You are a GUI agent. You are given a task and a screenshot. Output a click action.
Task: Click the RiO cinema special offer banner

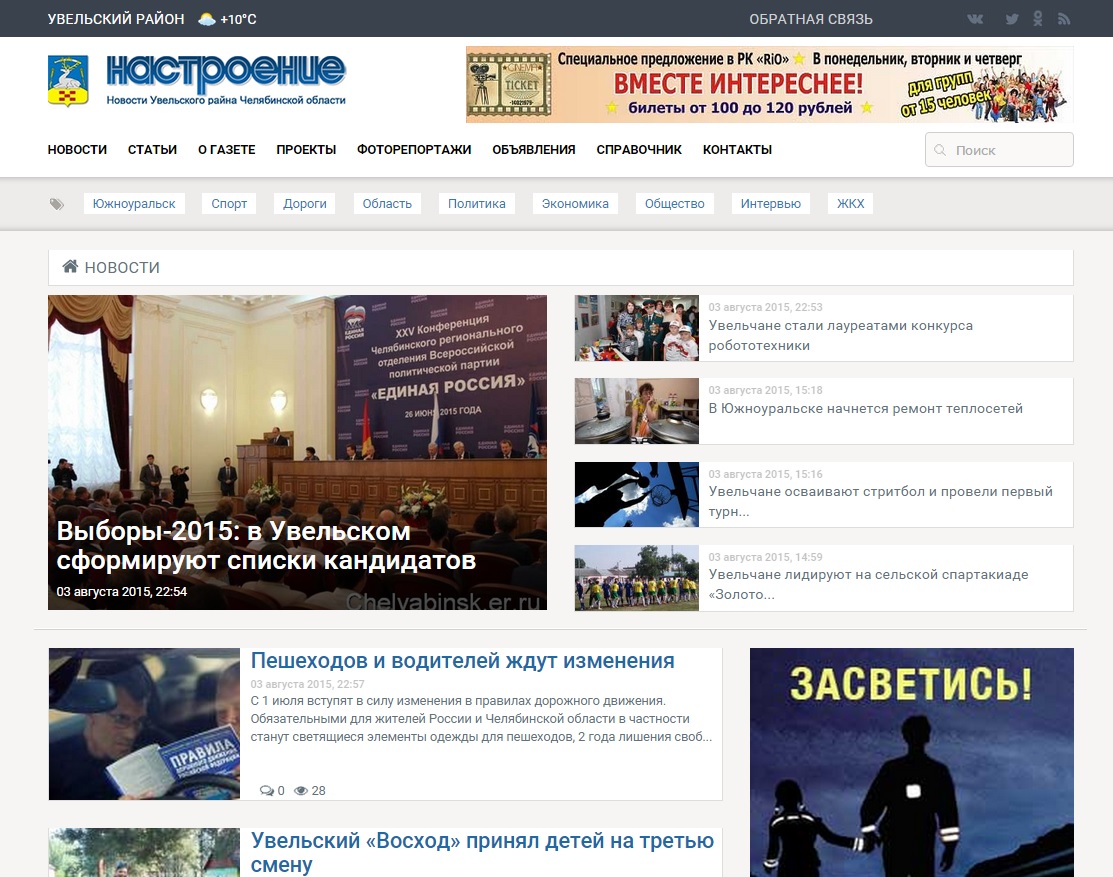pos(769,84)
